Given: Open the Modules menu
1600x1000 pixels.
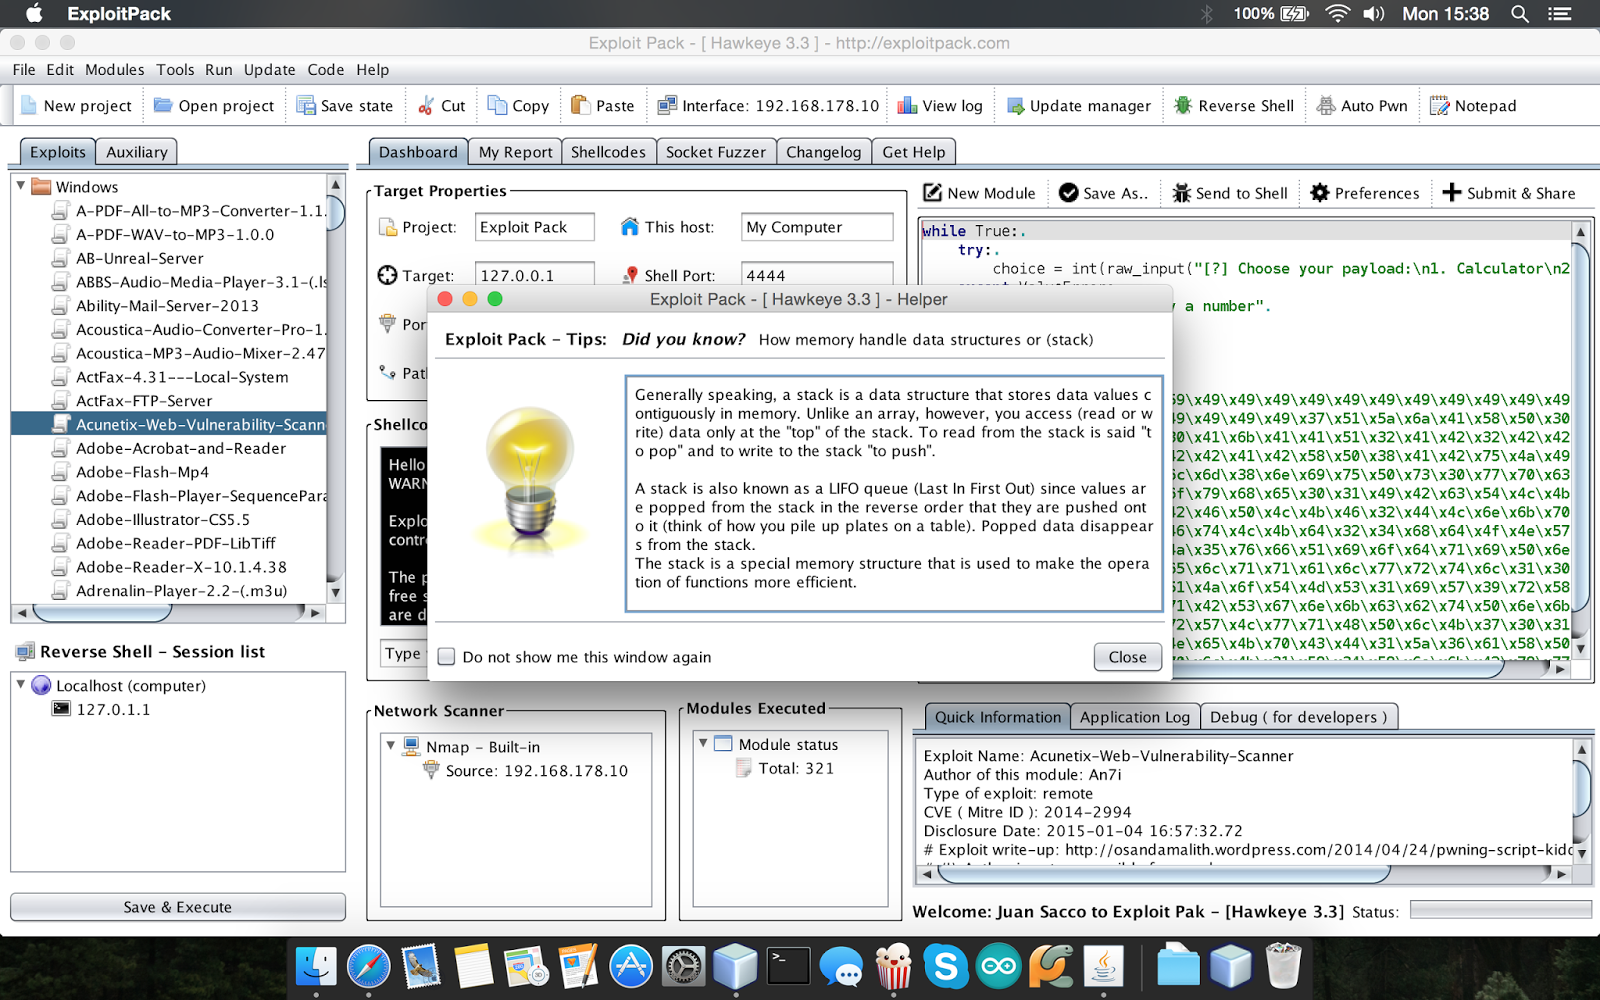Looking at the screenshot, I should [x=115, y=70].
